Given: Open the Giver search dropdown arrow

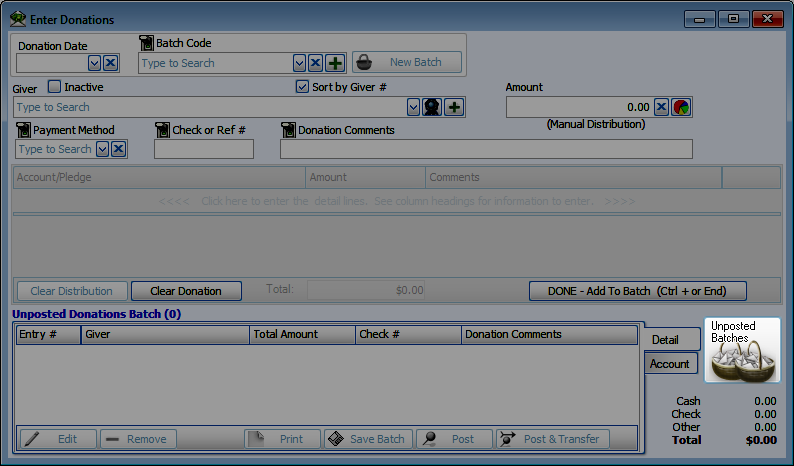Looking at the screenshot, I should (413, 107).
